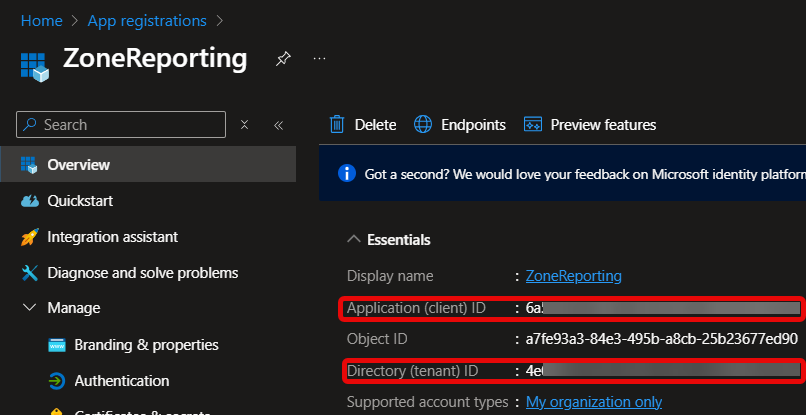Click the Authentication arrow icon
Screen dimensions: 806x415
point(57,381)
